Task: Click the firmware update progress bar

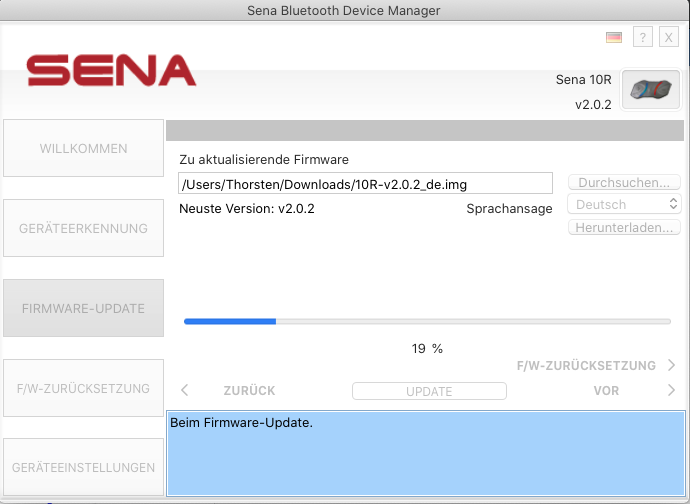Action: [427, 321]
